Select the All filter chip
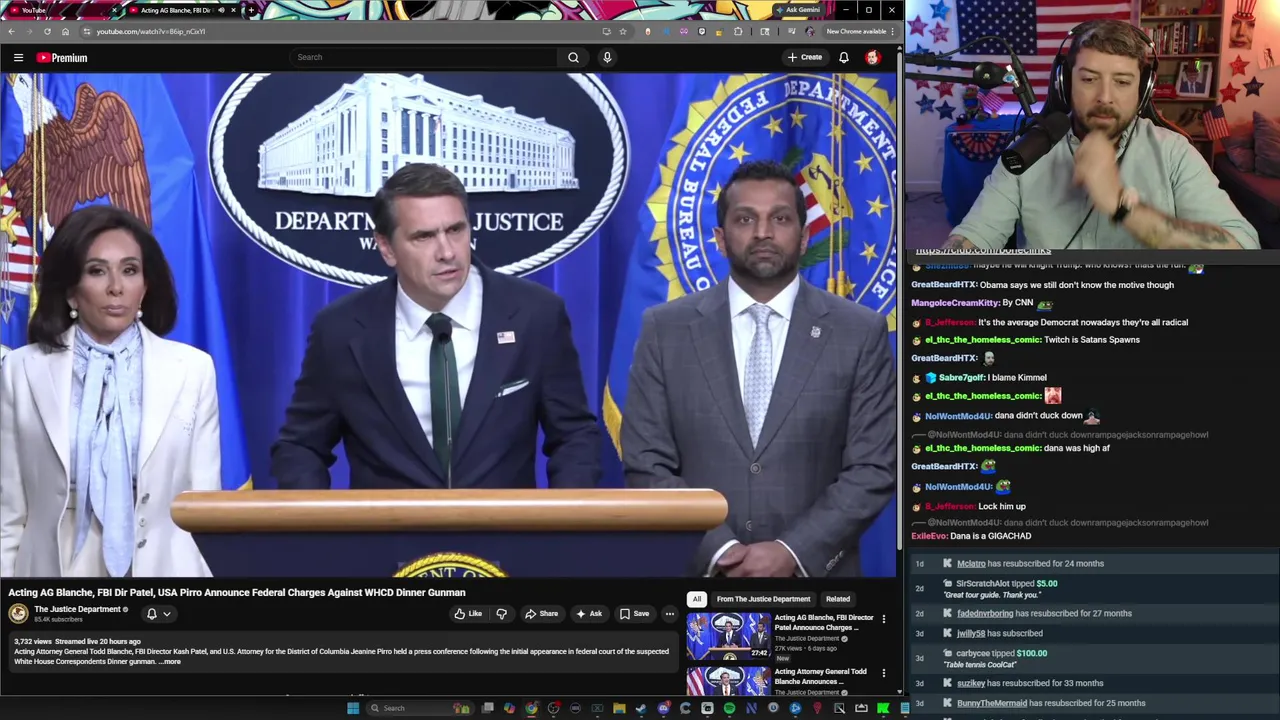Viewport: 1280px width, 720px height. tap(697, 599)
